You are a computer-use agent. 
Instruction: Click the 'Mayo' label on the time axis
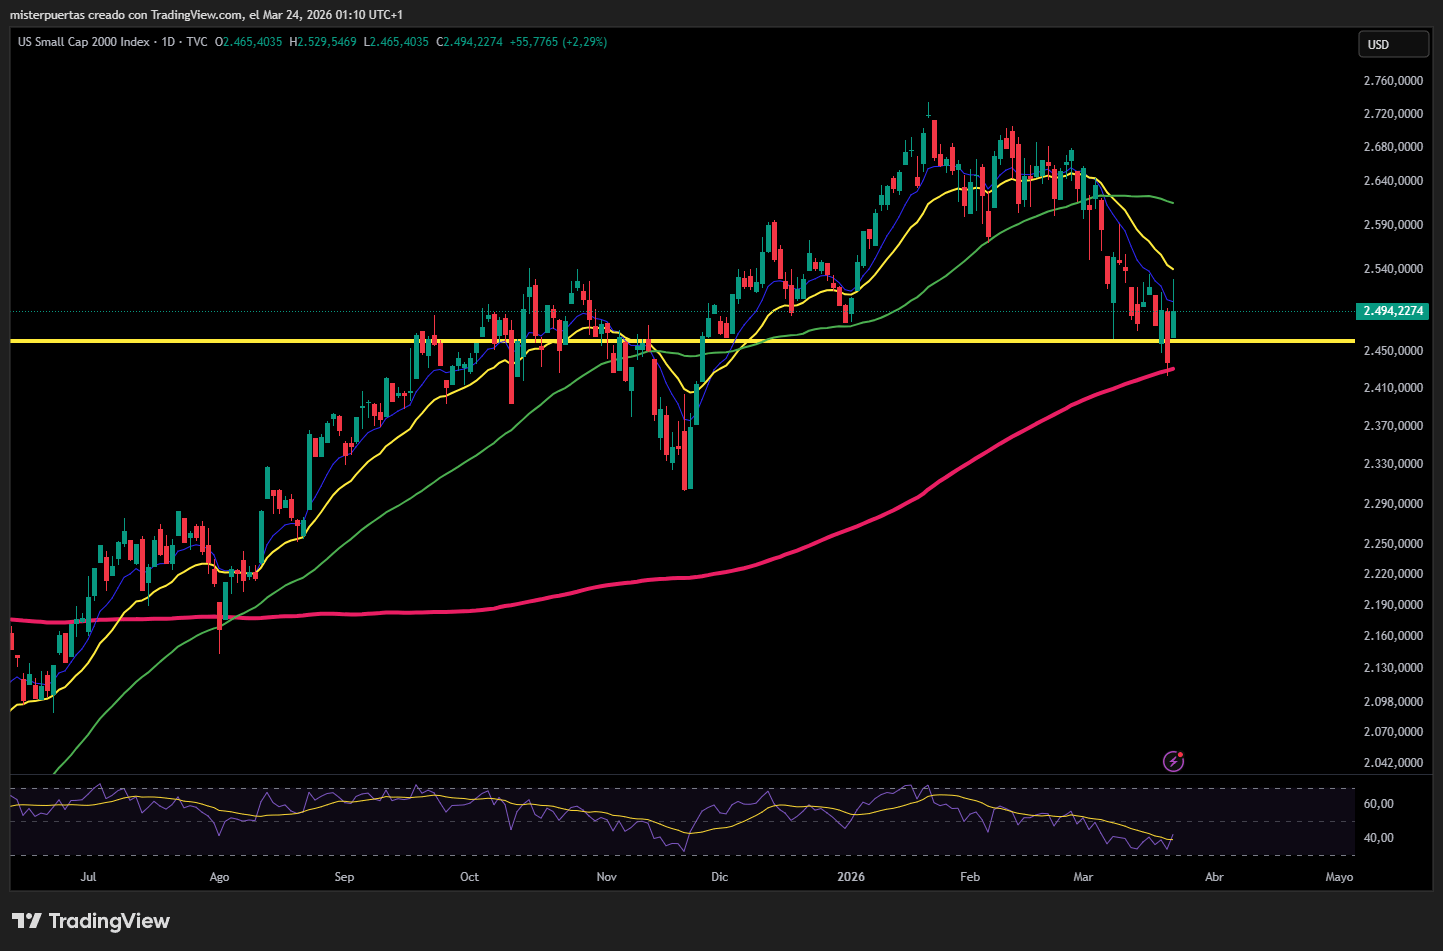pos(1339,877)
